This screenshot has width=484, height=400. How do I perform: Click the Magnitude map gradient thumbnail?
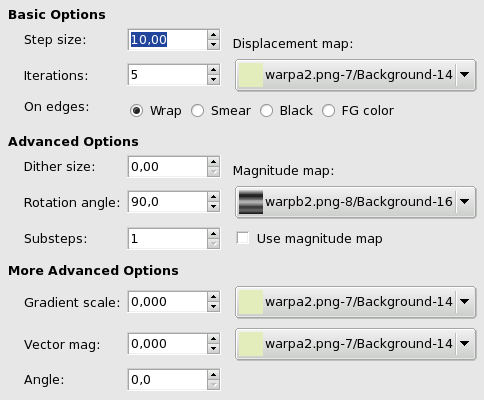click(x=251, y=202)
